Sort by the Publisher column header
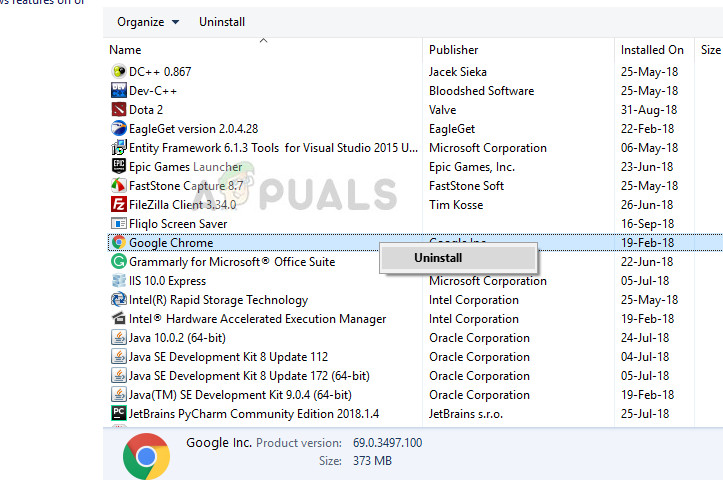 [x=453, y=50]
